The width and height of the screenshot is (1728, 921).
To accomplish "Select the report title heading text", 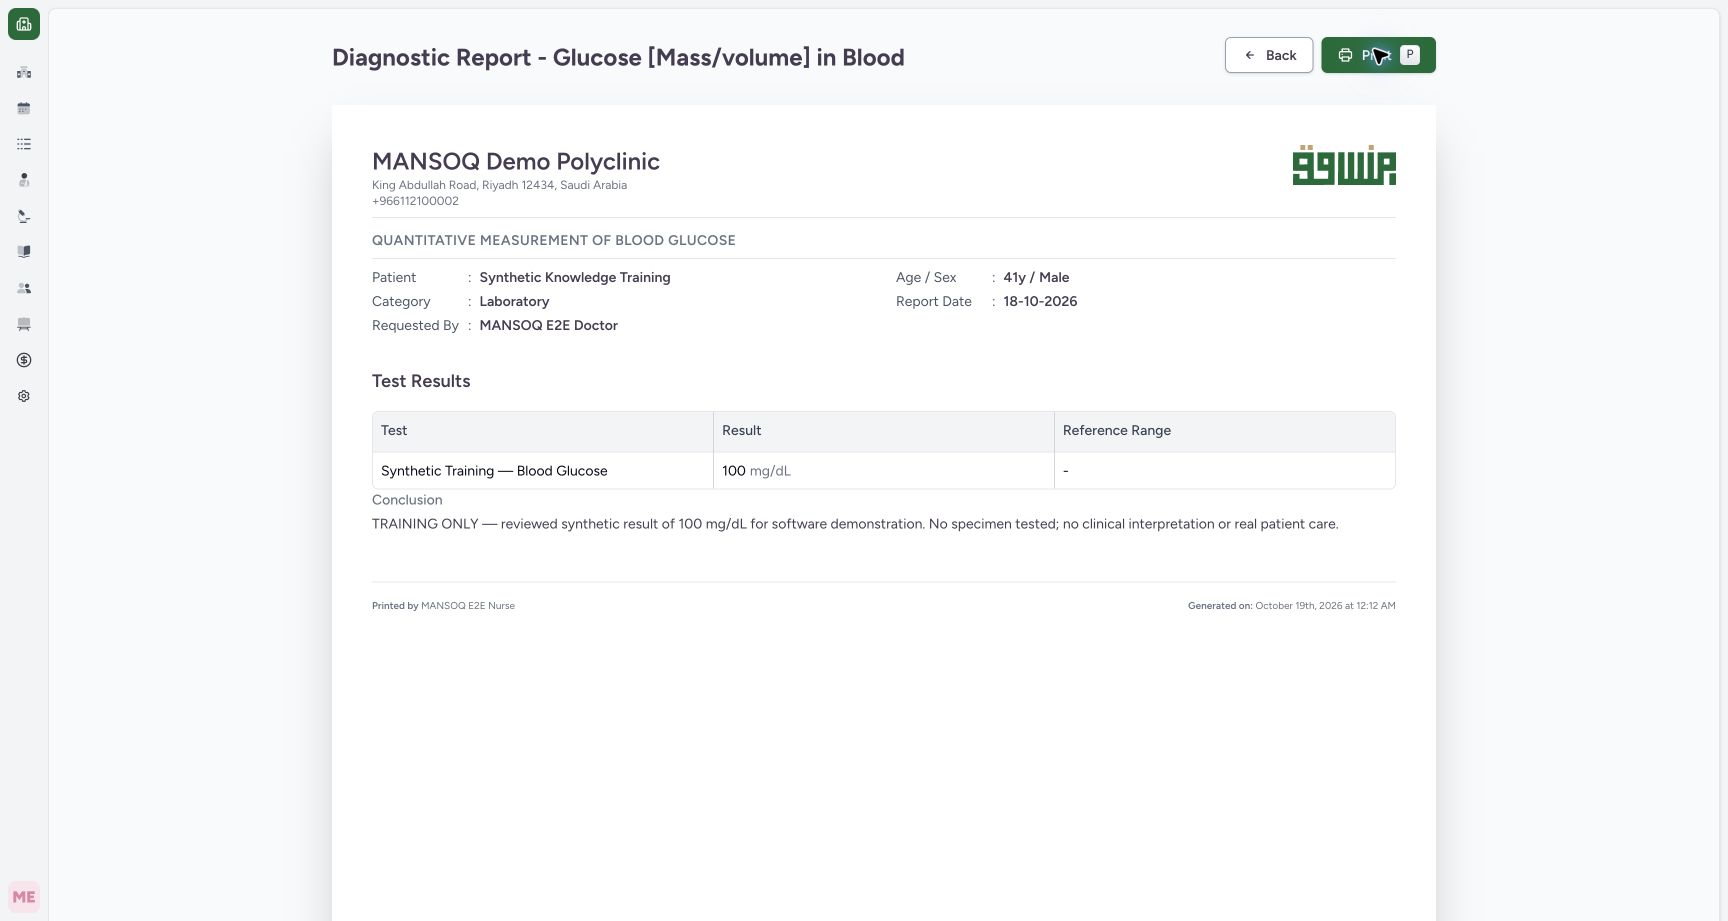I will click(618, 58).
